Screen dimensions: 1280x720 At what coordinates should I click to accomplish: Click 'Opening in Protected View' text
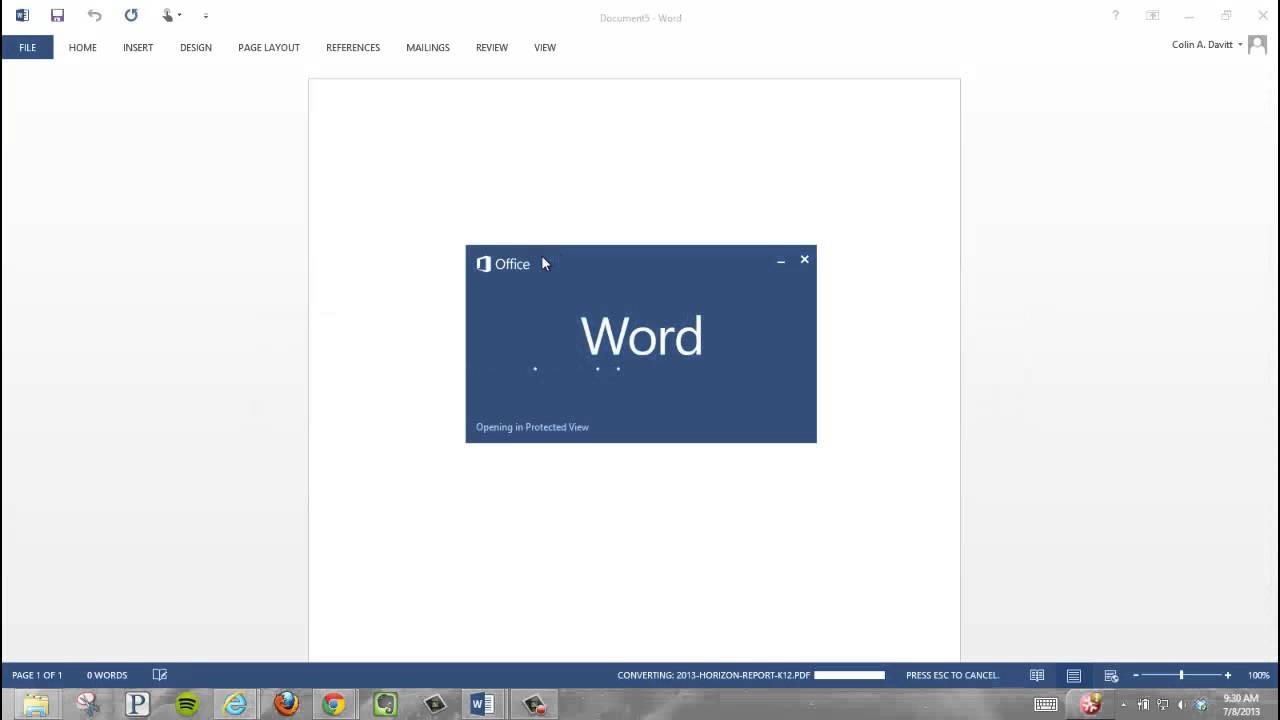pyautogui.click(x=532, y=427)
